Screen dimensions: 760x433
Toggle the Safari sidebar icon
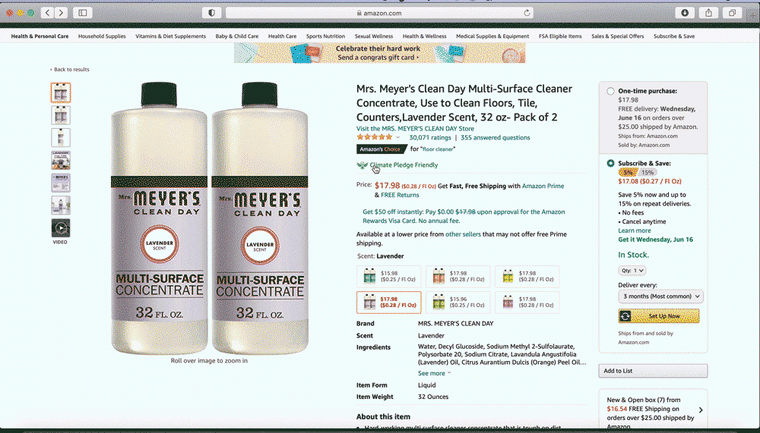coord(83,13)
